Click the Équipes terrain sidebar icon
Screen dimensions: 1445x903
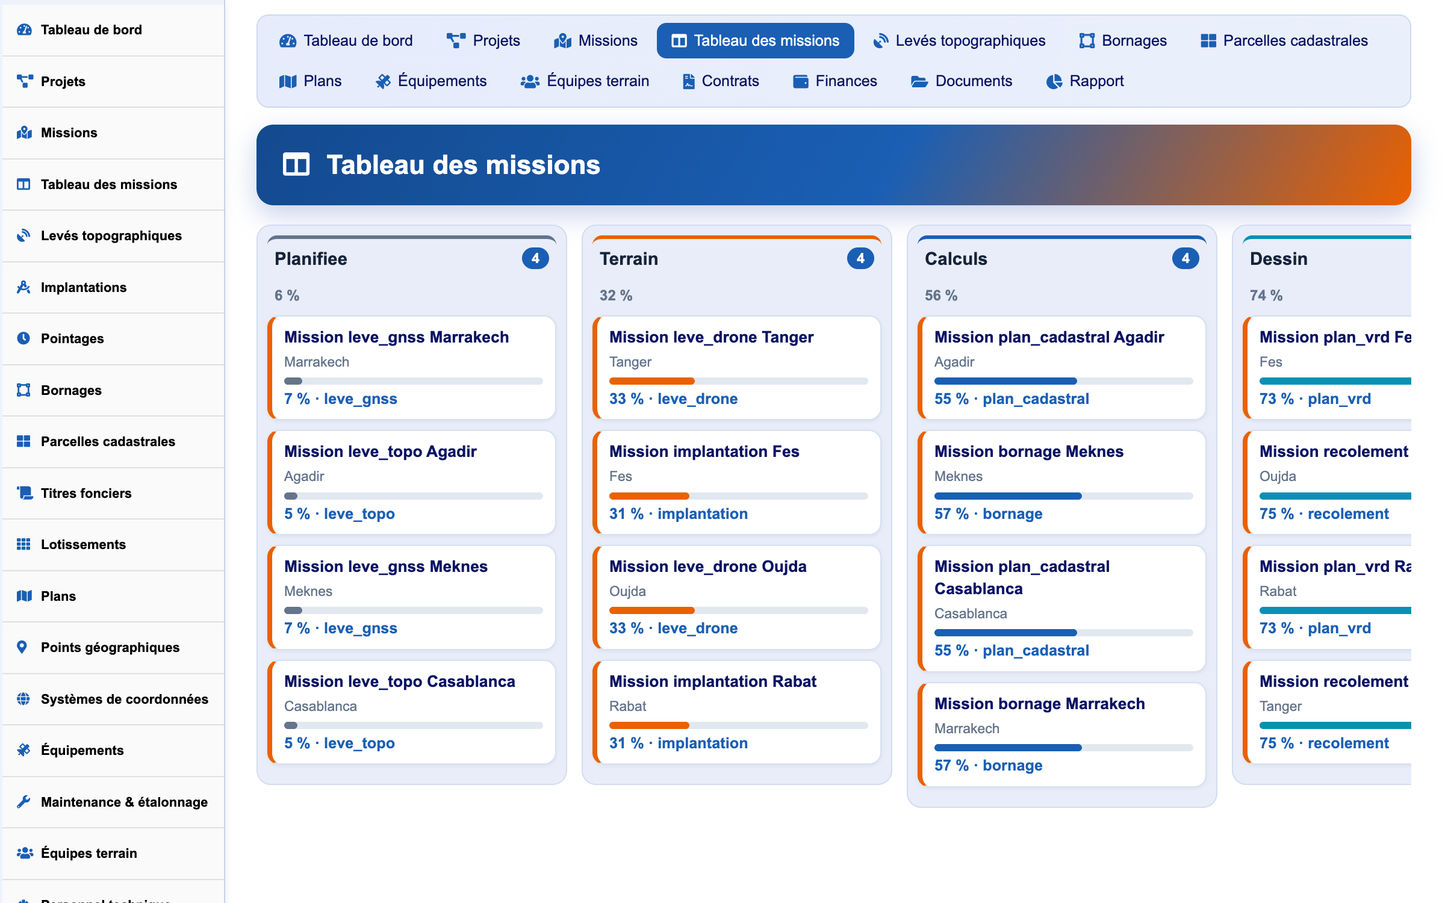(24, 853)
